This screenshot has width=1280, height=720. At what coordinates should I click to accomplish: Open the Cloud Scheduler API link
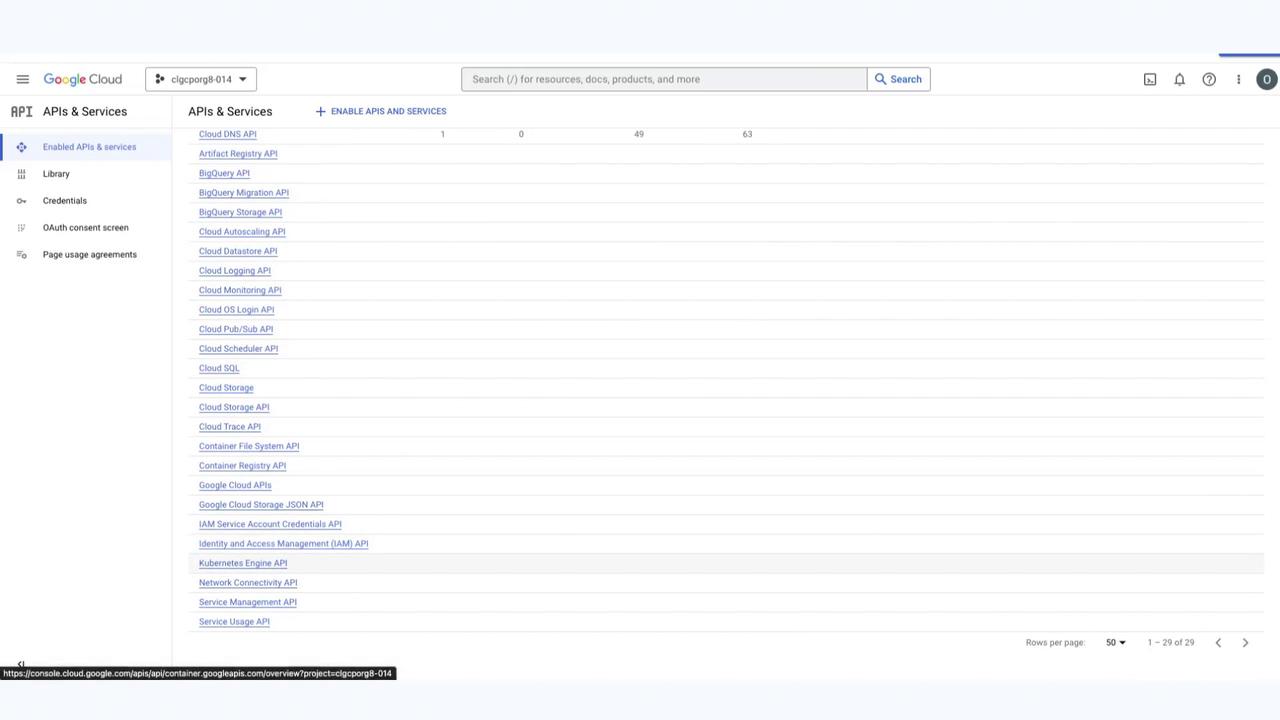[x=238, y=349]
